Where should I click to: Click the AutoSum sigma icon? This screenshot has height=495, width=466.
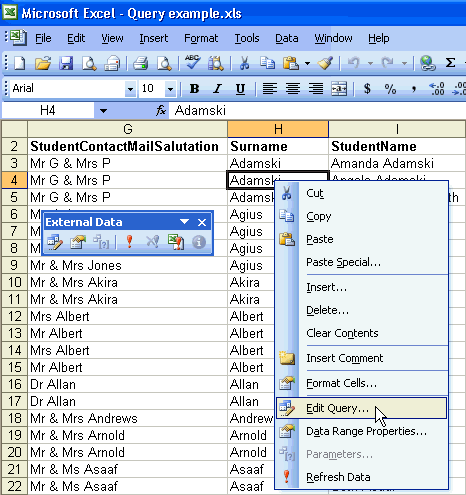point(450,63)
